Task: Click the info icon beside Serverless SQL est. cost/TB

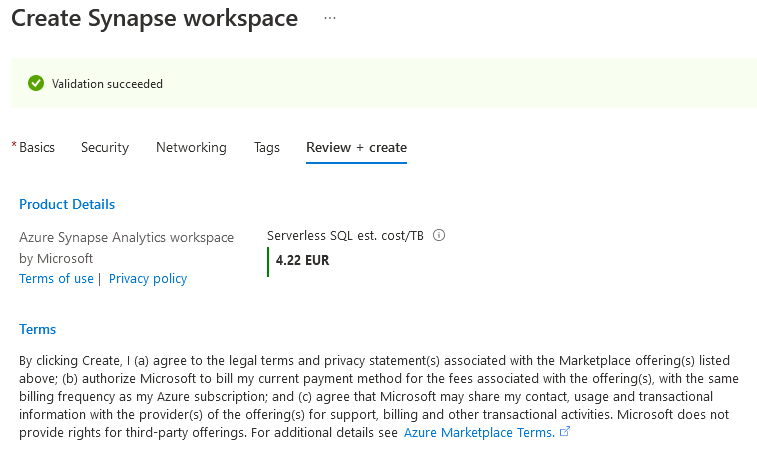Action: tap(439, 235)
